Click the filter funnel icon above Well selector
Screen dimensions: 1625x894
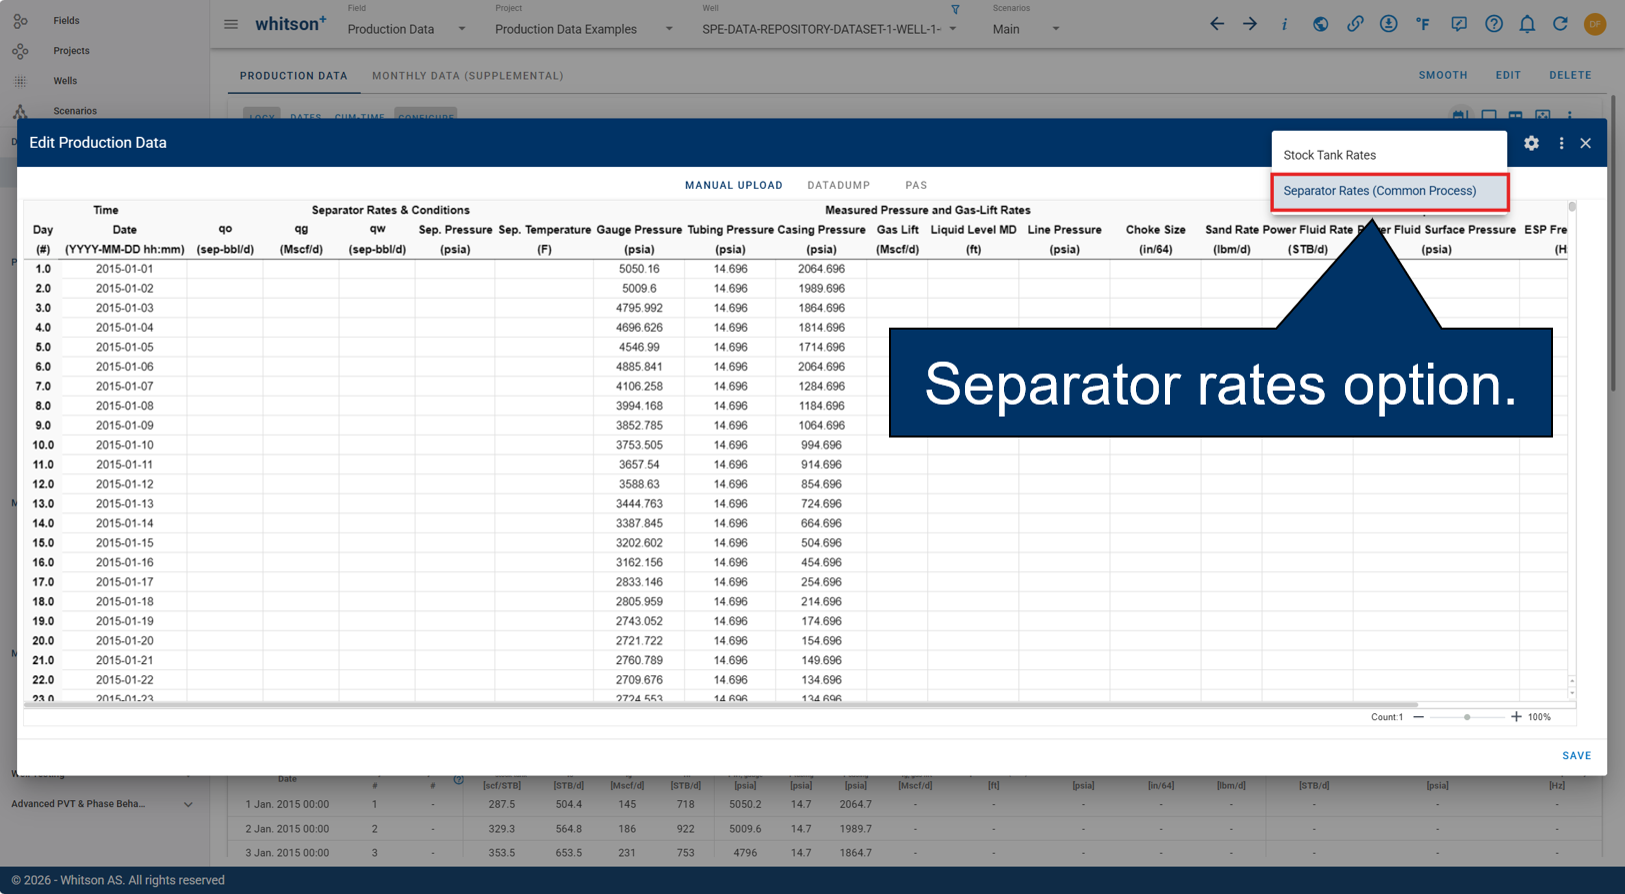click(955, 10)
